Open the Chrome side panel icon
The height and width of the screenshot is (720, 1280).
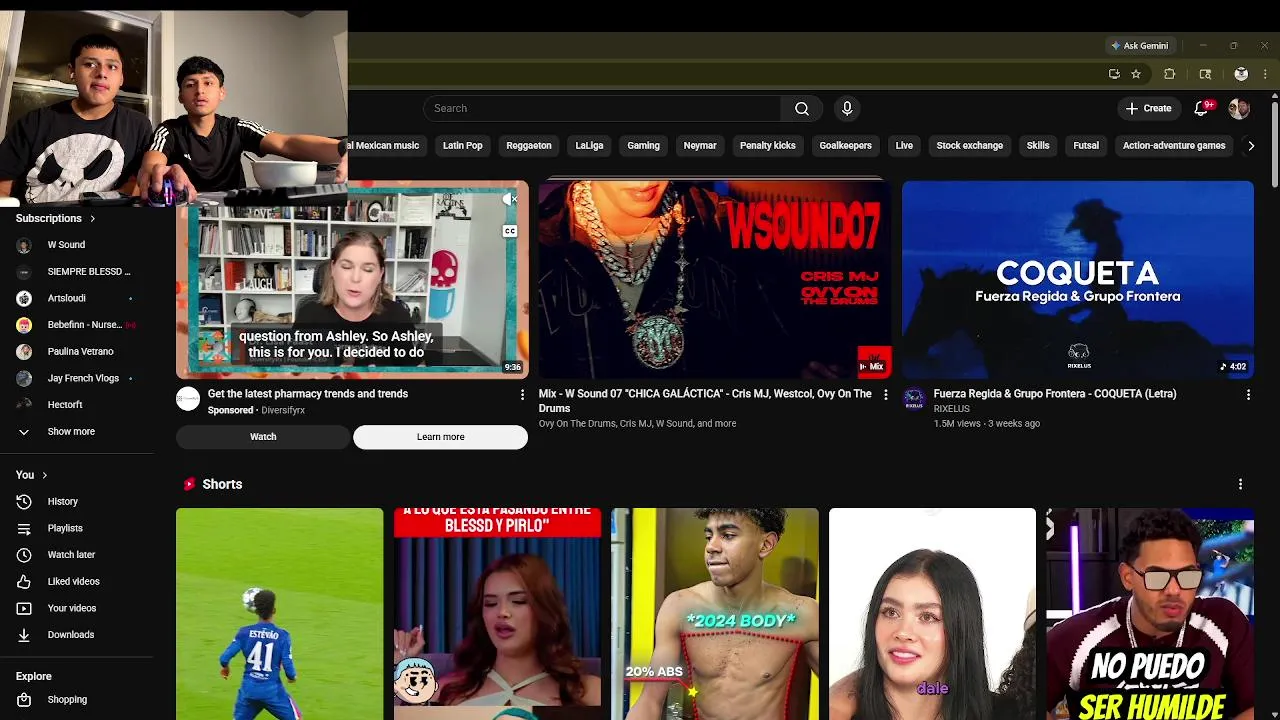point(1205,74)
